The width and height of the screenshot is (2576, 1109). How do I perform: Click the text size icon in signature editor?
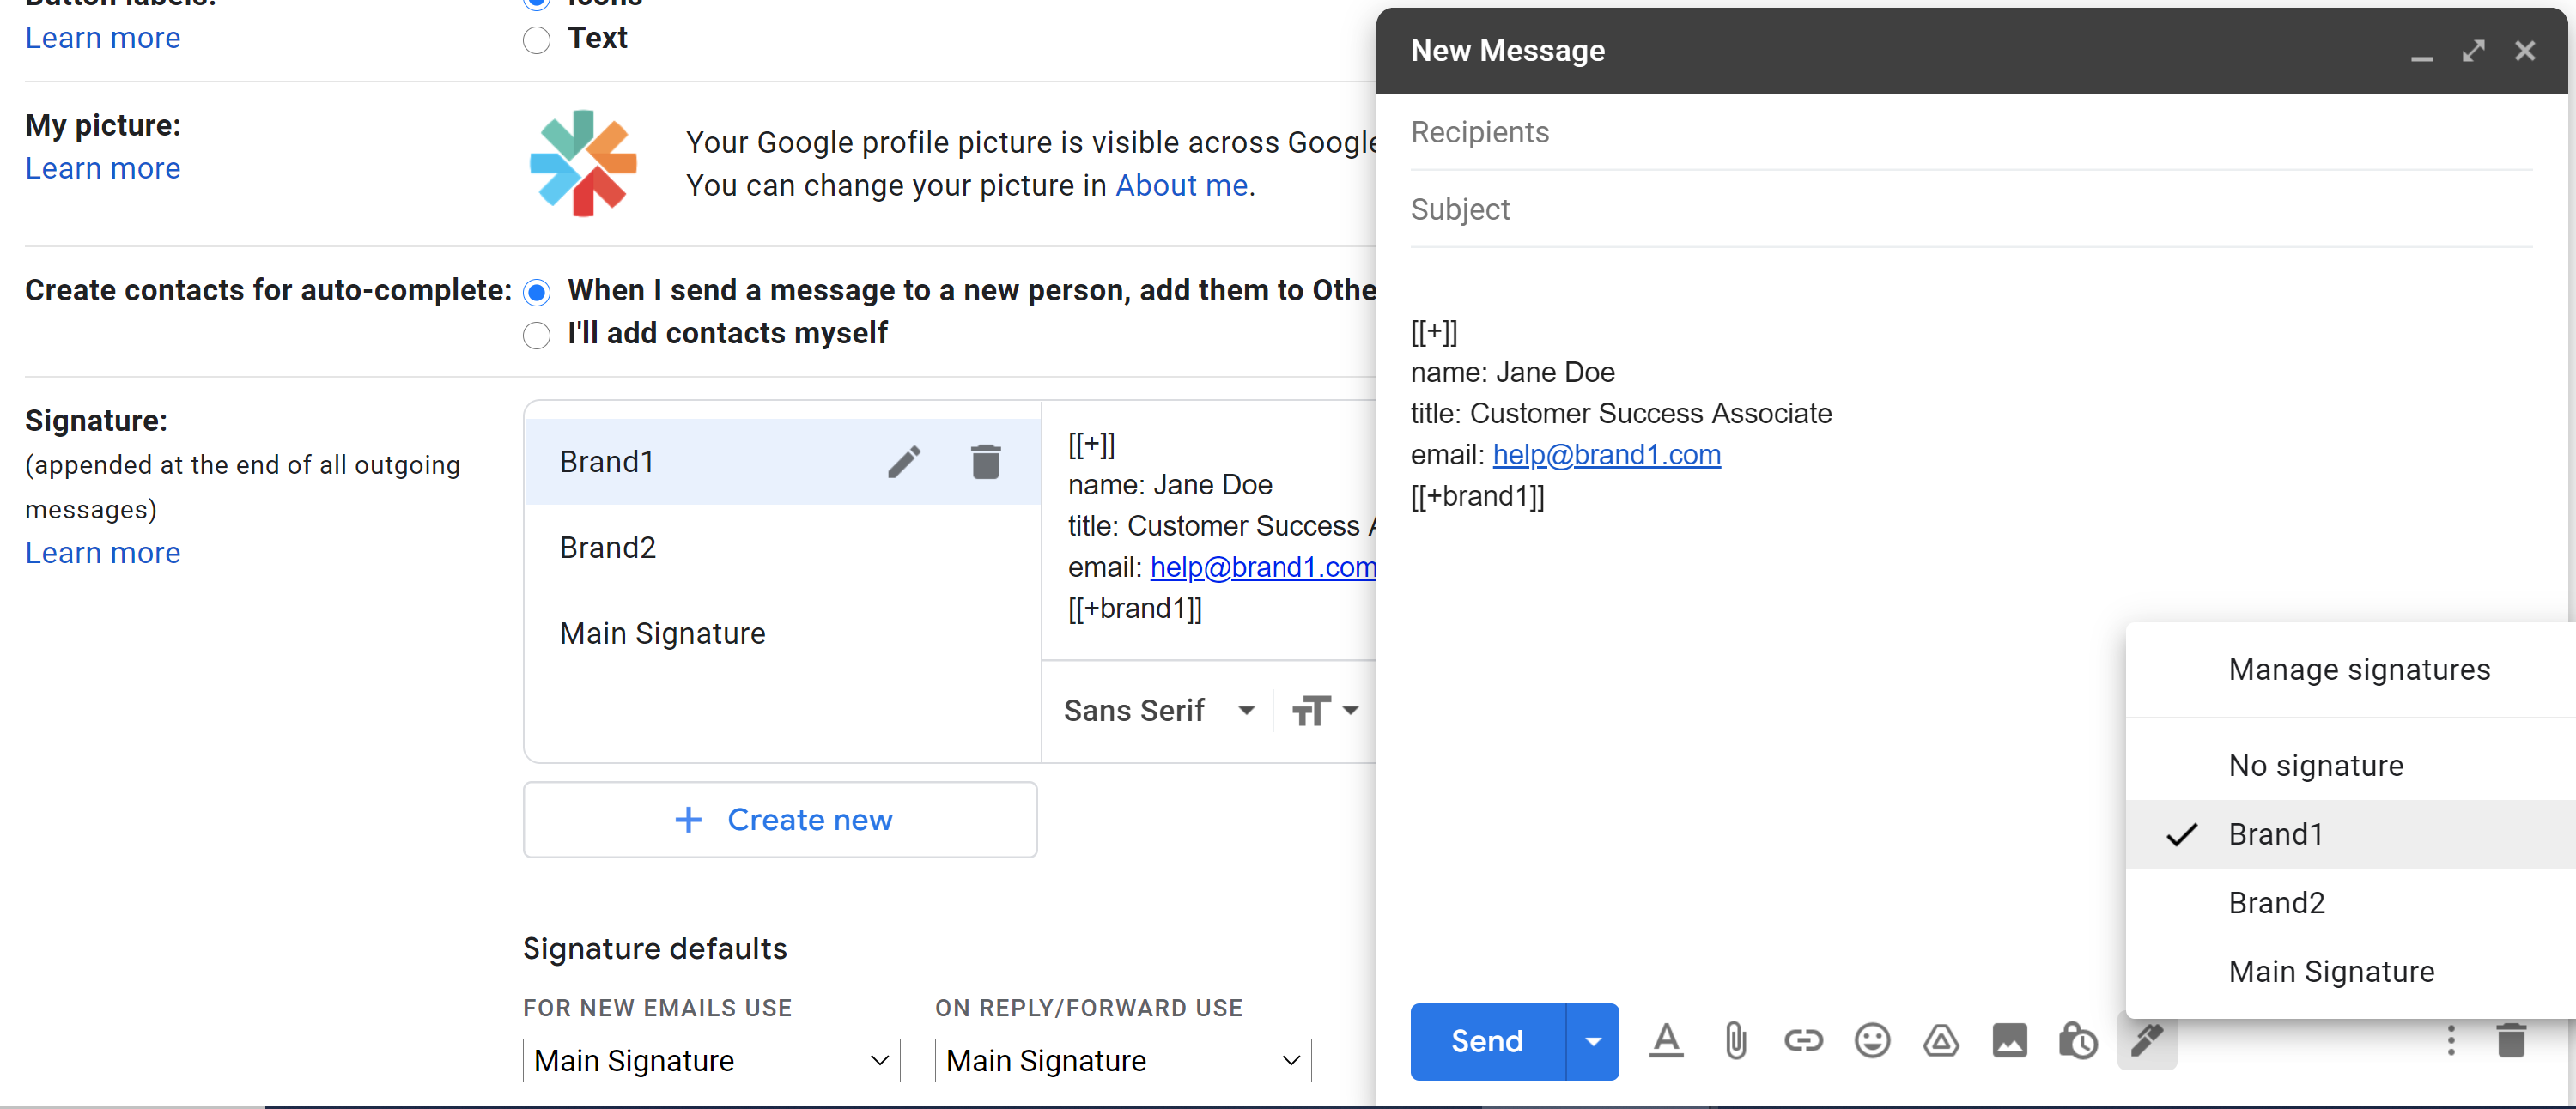[x=1324, y=711]
